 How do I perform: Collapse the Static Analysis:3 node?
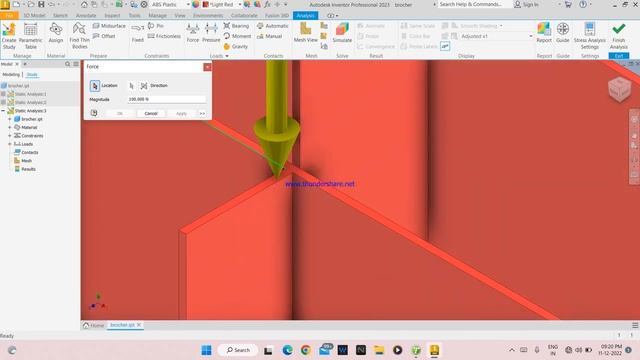pos(3,111)
